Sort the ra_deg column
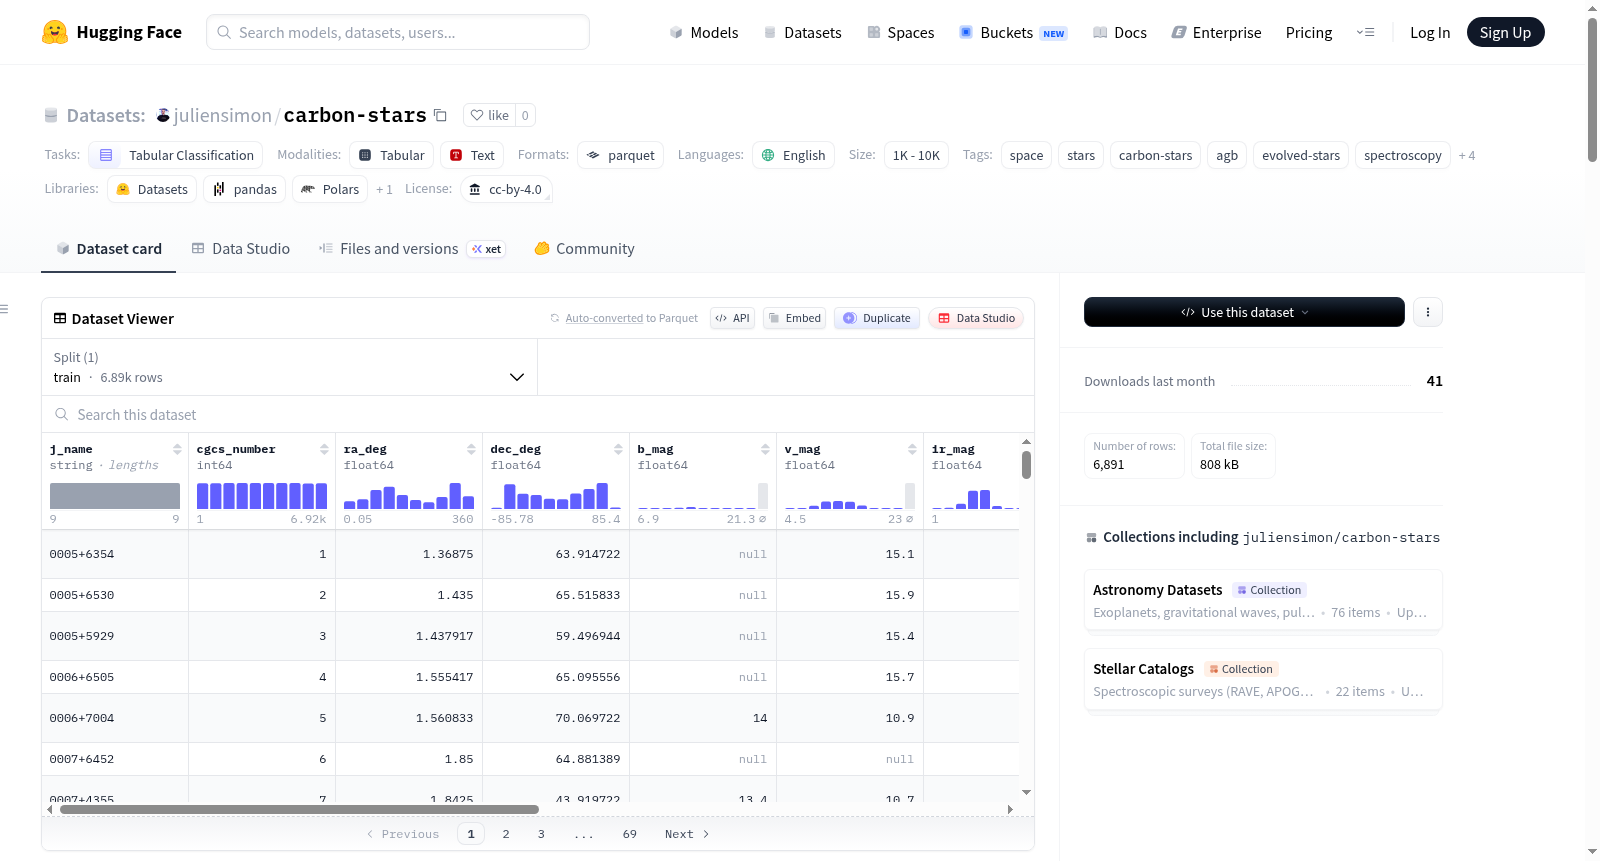Image resolution: width=1600 pixels, height=861 pixels. (471, 449)
